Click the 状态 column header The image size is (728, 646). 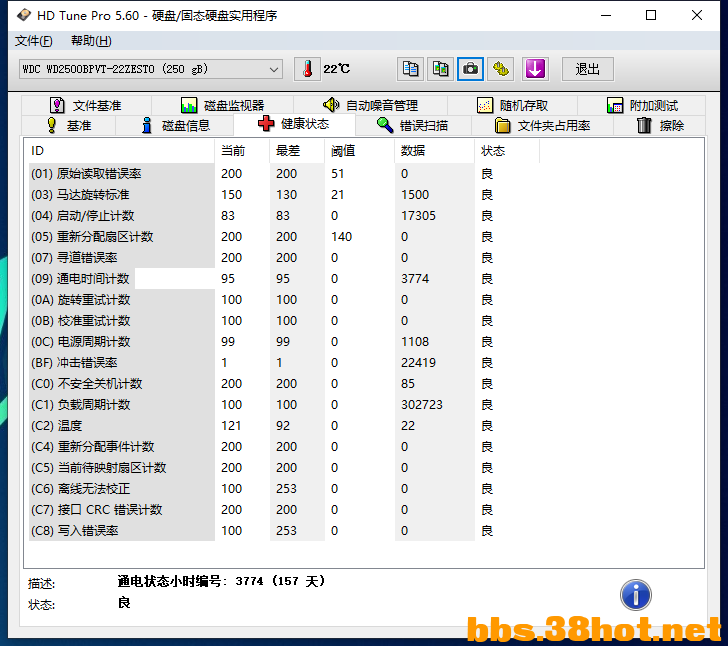pyautogui.click(x=507, y=151)
